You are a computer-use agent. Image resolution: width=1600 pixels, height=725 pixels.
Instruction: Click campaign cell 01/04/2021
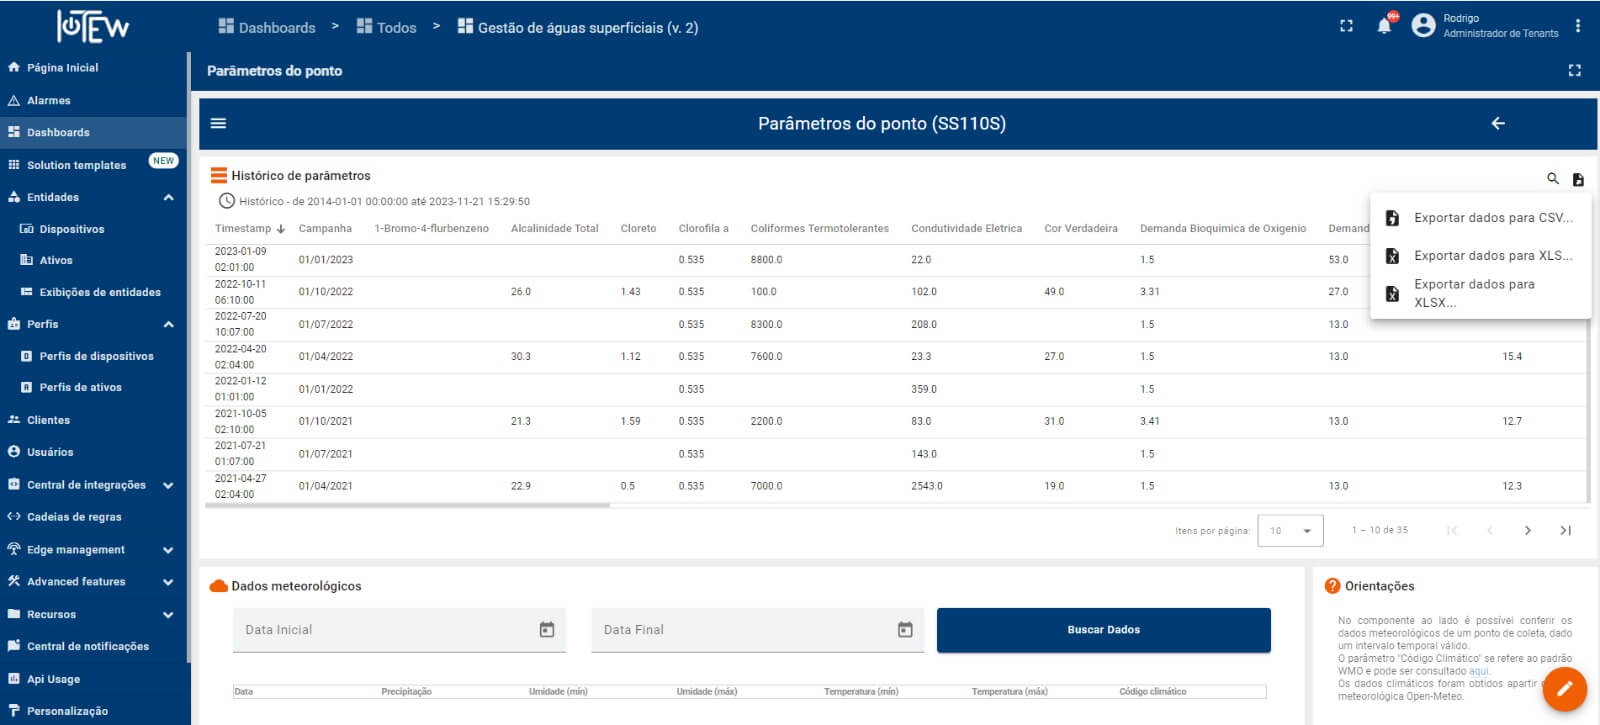[x=325, y=486]
